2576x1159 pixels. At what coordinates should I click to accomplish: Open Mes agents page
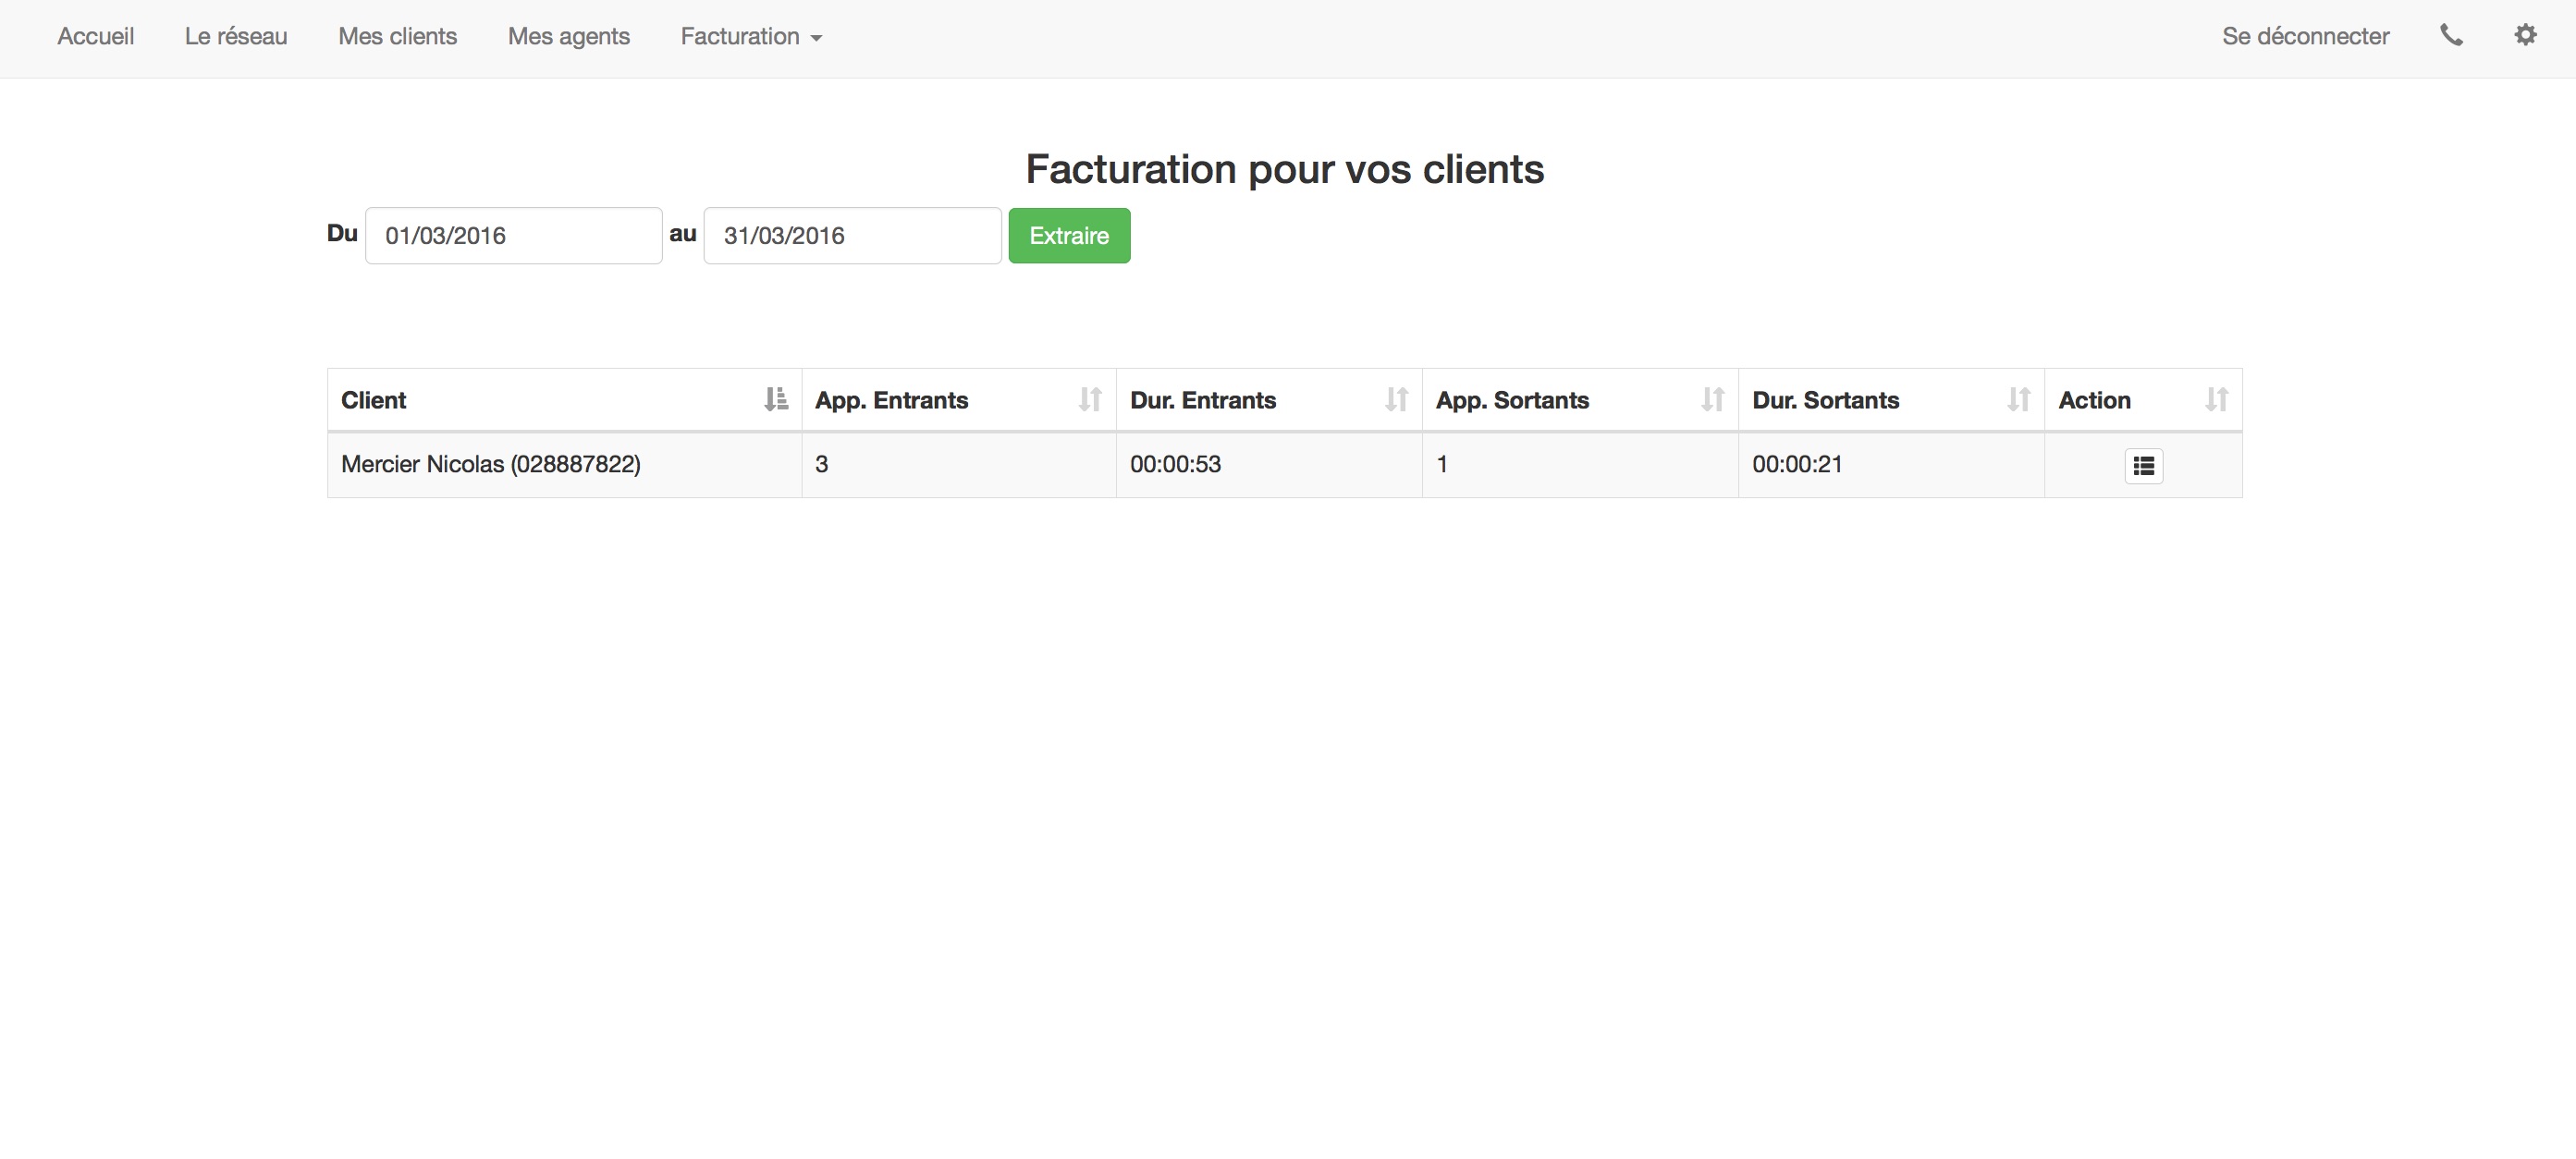(x=568, y=37)
